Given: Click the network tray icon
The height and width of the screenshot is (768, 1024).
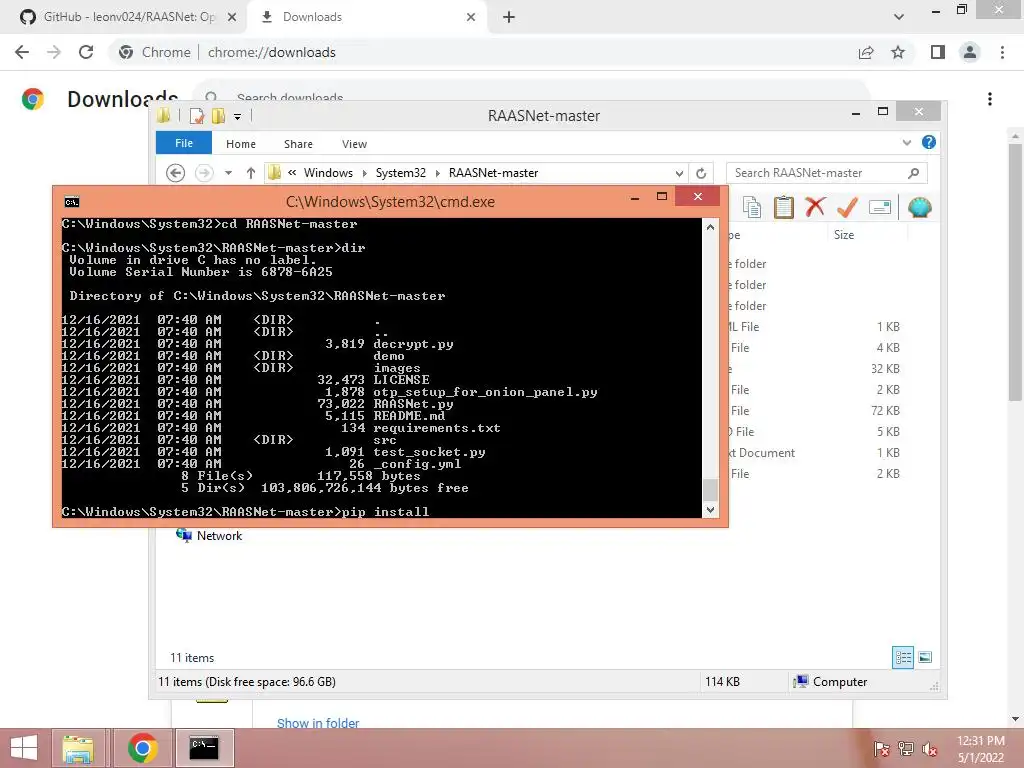Looking at the screenshot, I should [906, 749].
